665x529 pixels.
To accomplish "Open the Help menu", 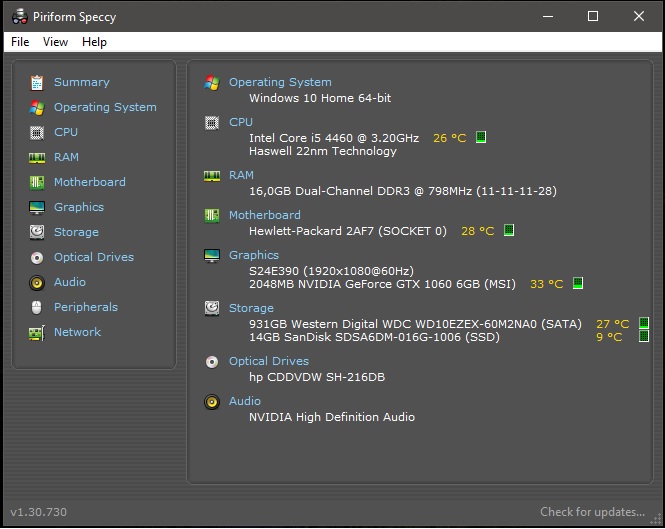I will [94, 42].
